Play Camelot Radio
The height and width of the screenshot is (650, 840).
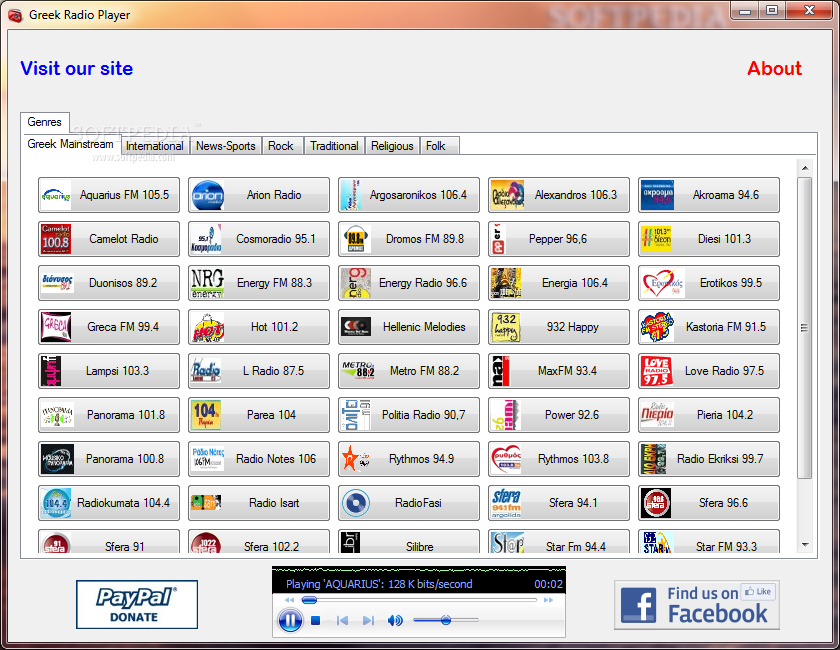(x=109, y=239)
